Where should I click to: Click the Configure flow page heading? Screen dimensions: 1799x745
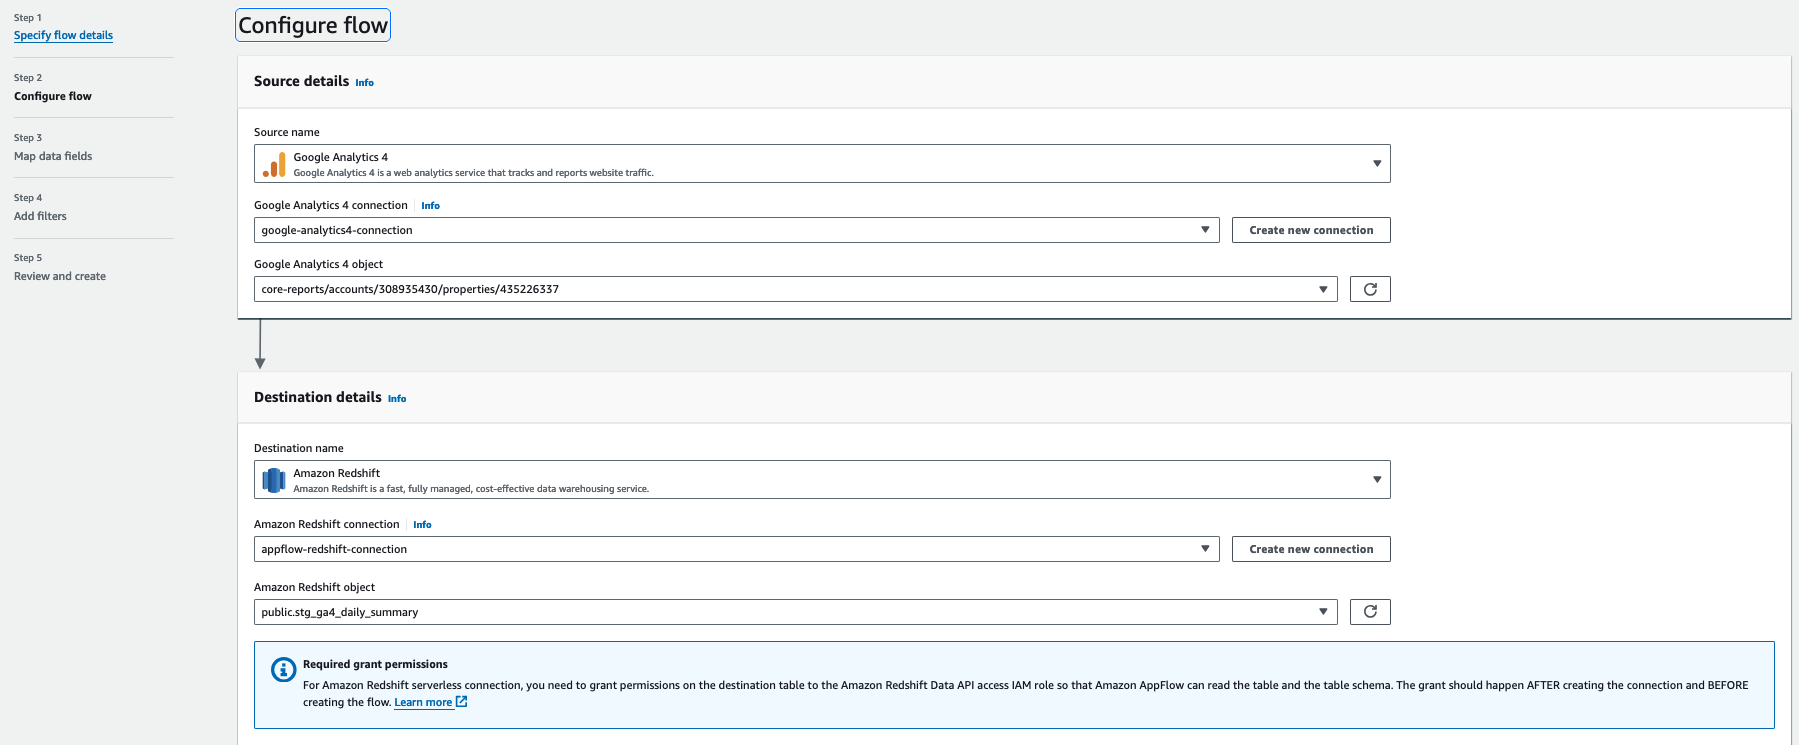click(313, 25)
